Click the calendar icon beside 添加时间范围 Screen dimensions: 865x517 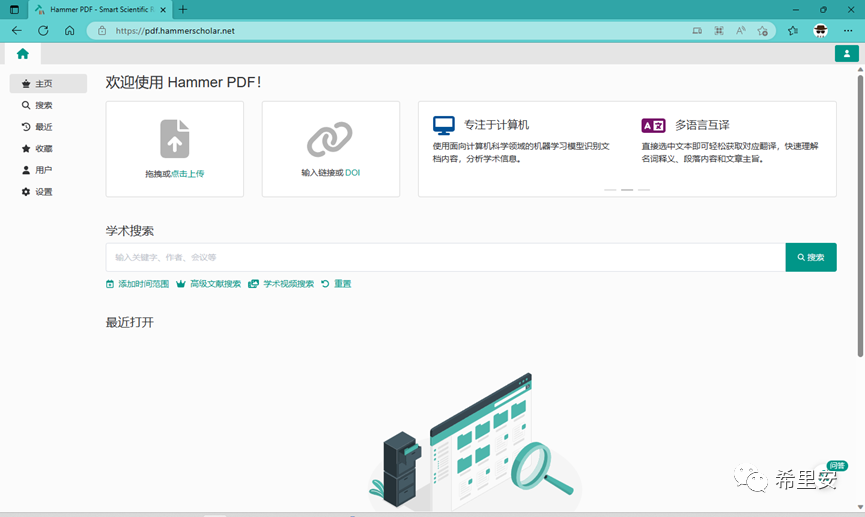110,284
